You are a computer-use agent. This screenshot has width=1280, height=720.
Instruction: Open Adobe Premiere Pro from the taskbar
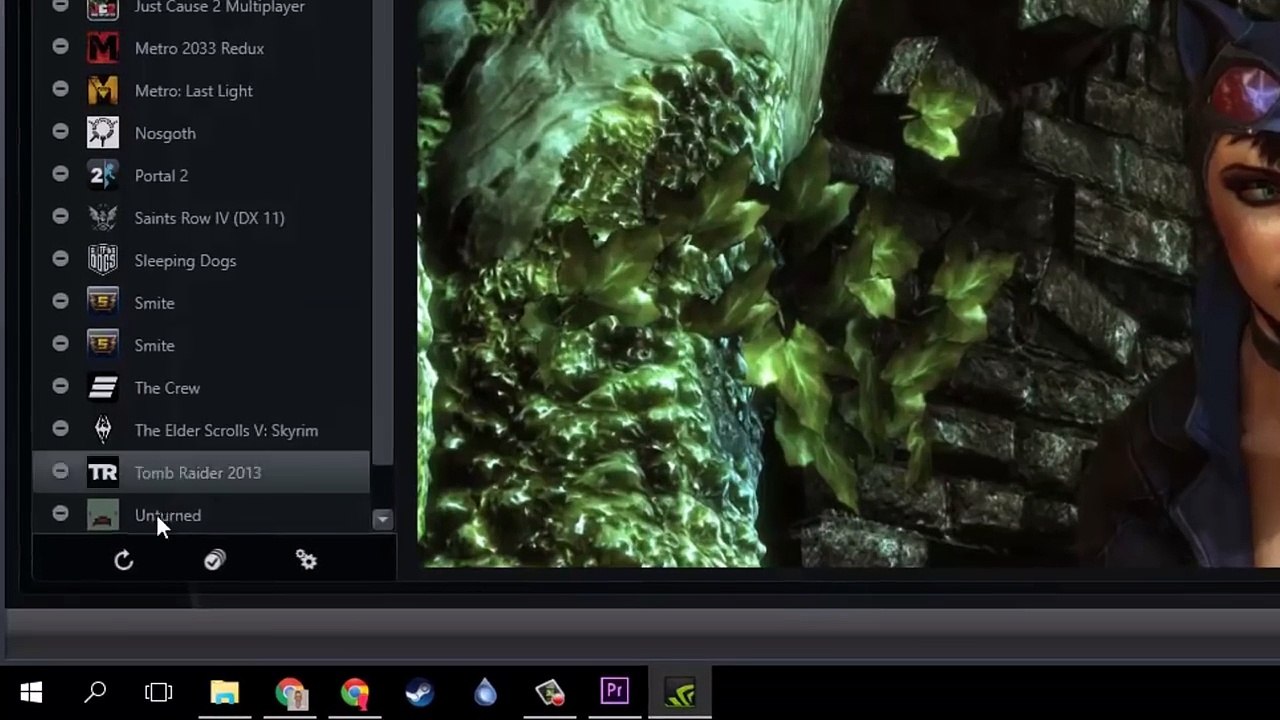pos(615,692)
